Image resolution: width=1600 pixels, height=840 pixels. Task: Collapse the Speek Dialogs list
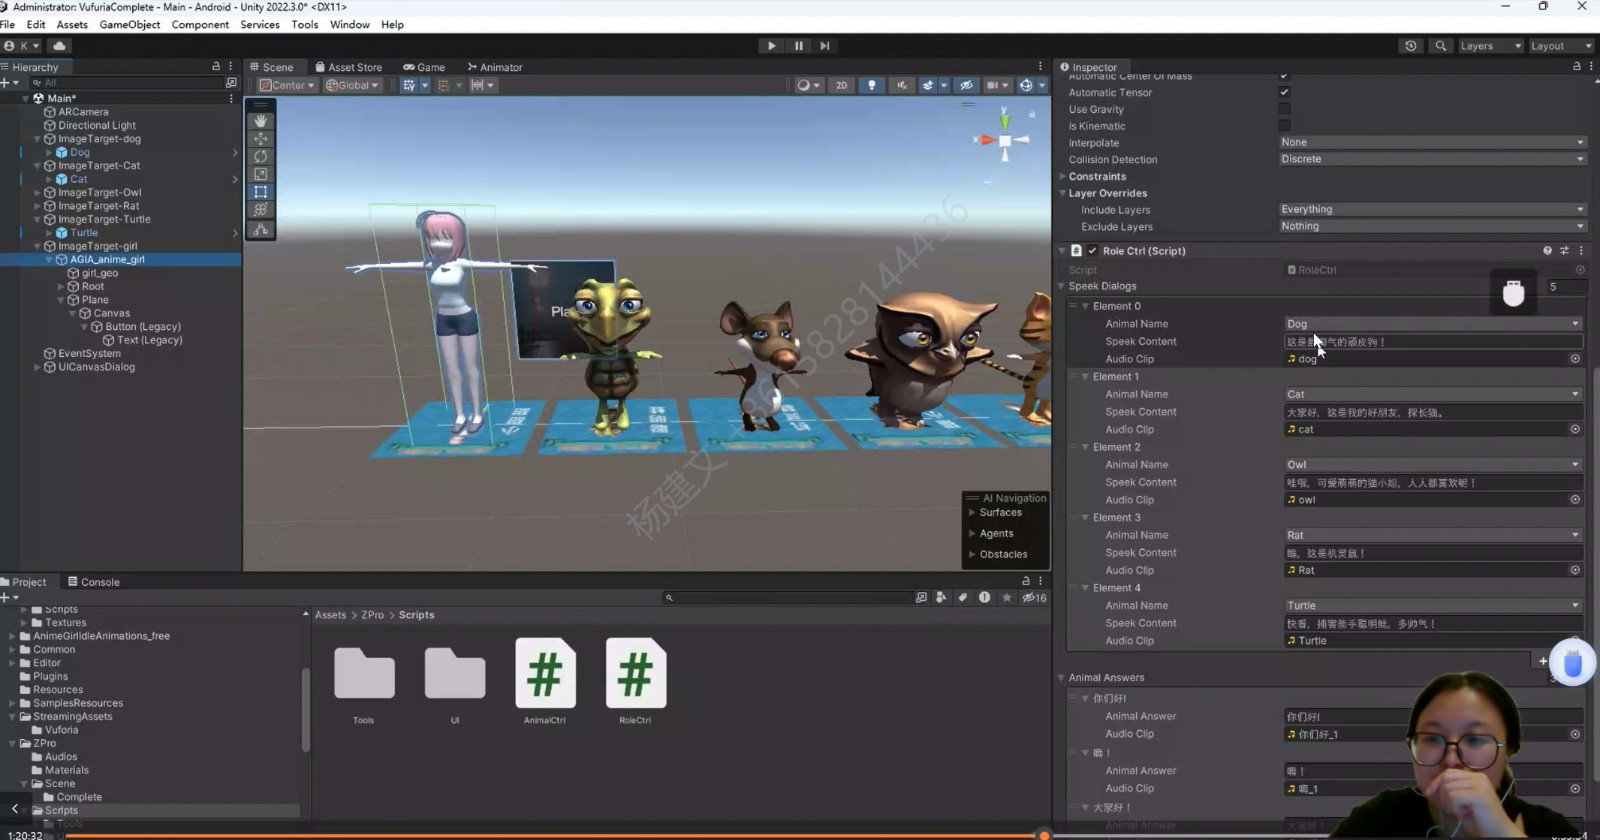coord(1063,286)
